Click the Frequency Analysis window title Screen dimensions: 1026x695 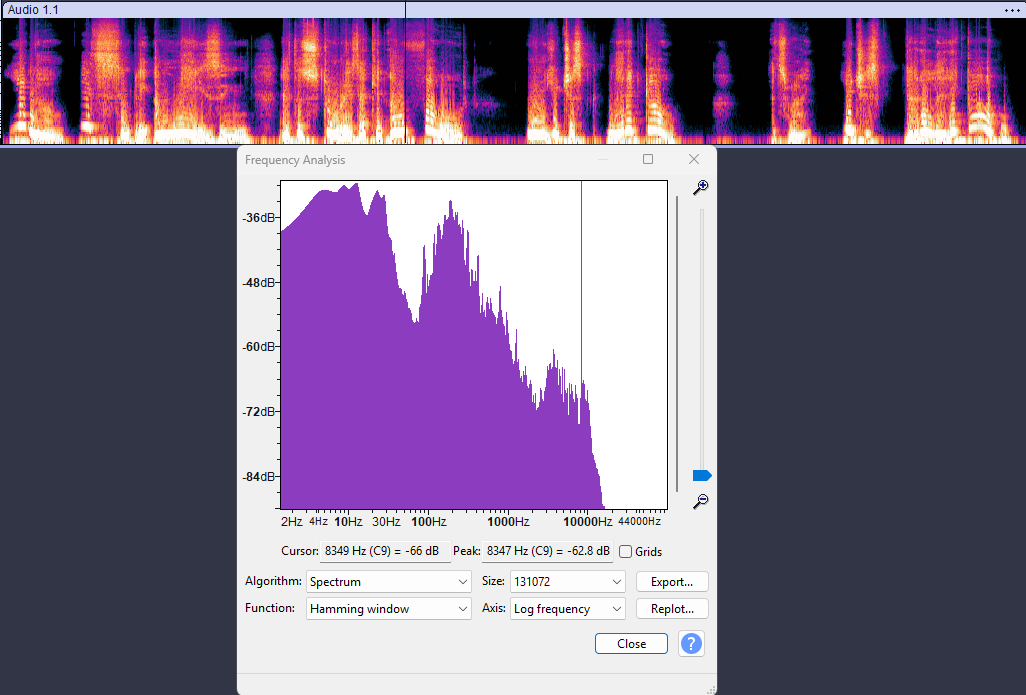coord(295,160)
